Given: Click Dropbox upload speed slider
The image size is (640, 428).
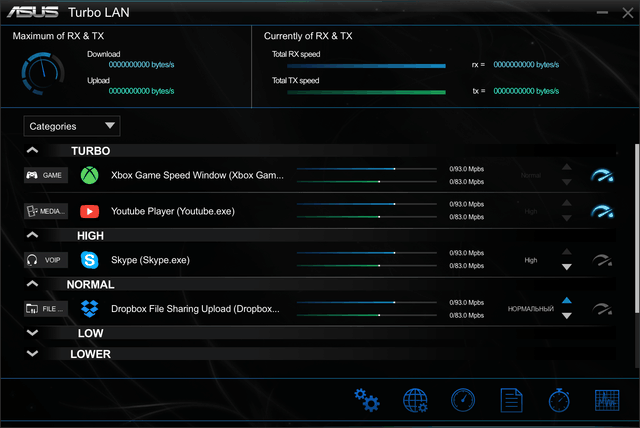Looking at the screenshot, I should [x=367, y=315].
